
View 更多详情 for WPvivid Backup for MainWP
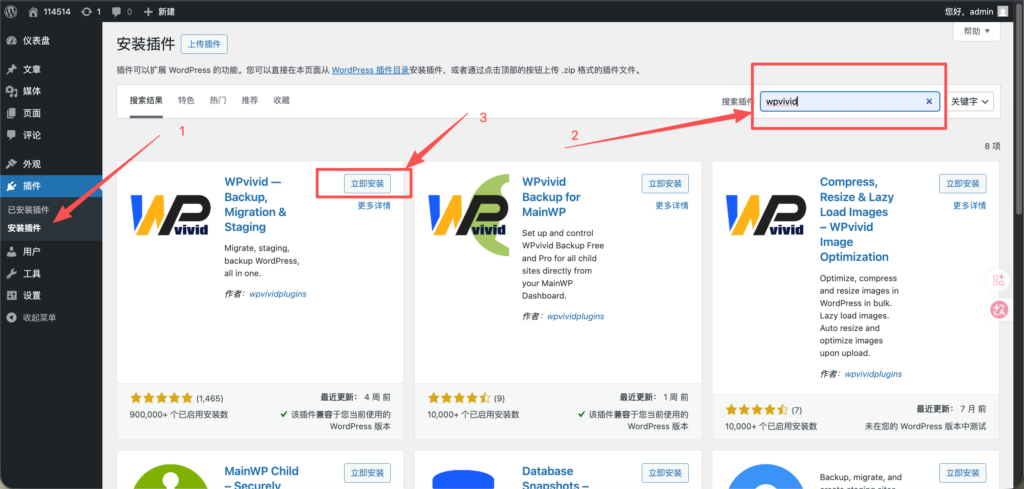coord(671,205)
